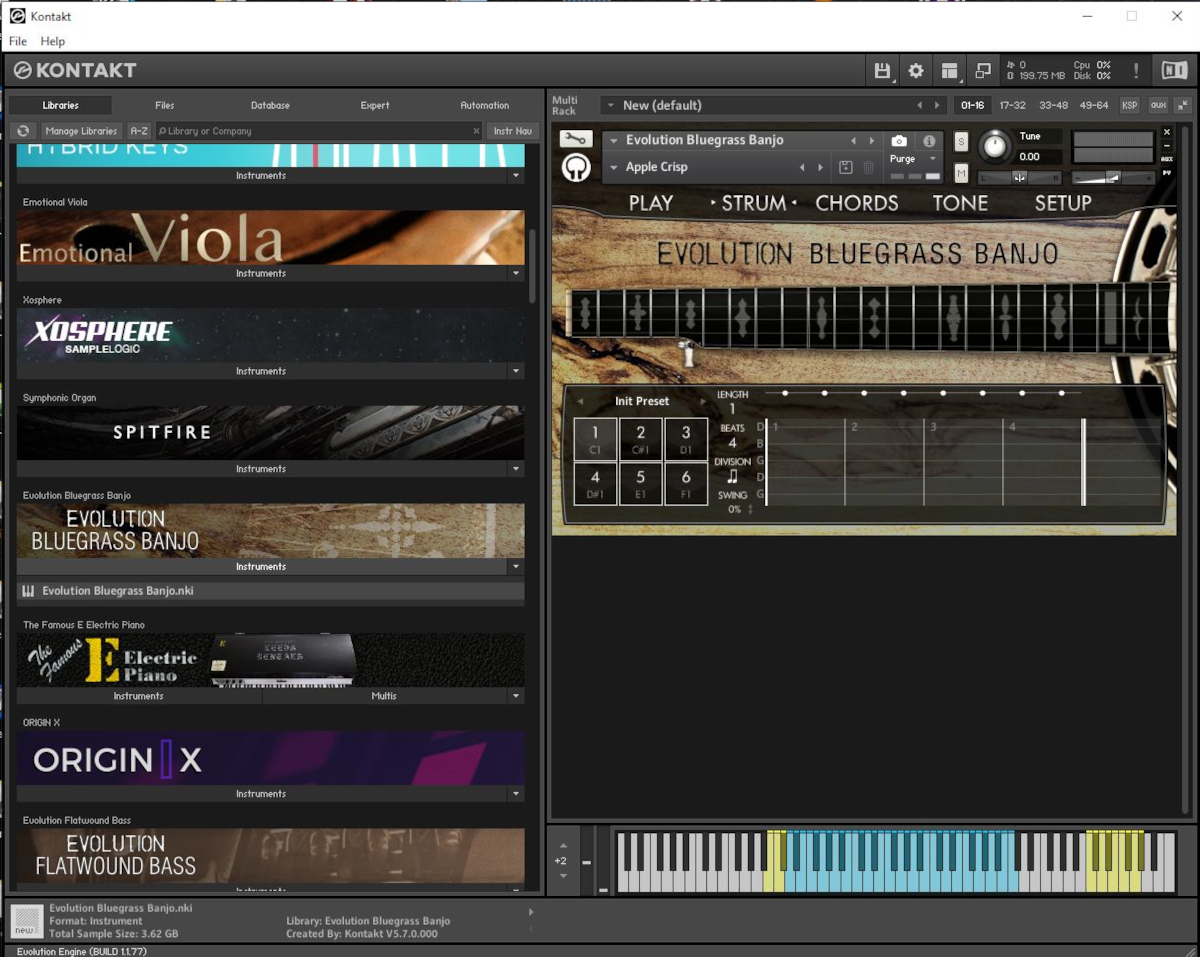Select strum pattern pad 6 F1
The height and width of the screenshot is (957, 1200).
[686, 483]
